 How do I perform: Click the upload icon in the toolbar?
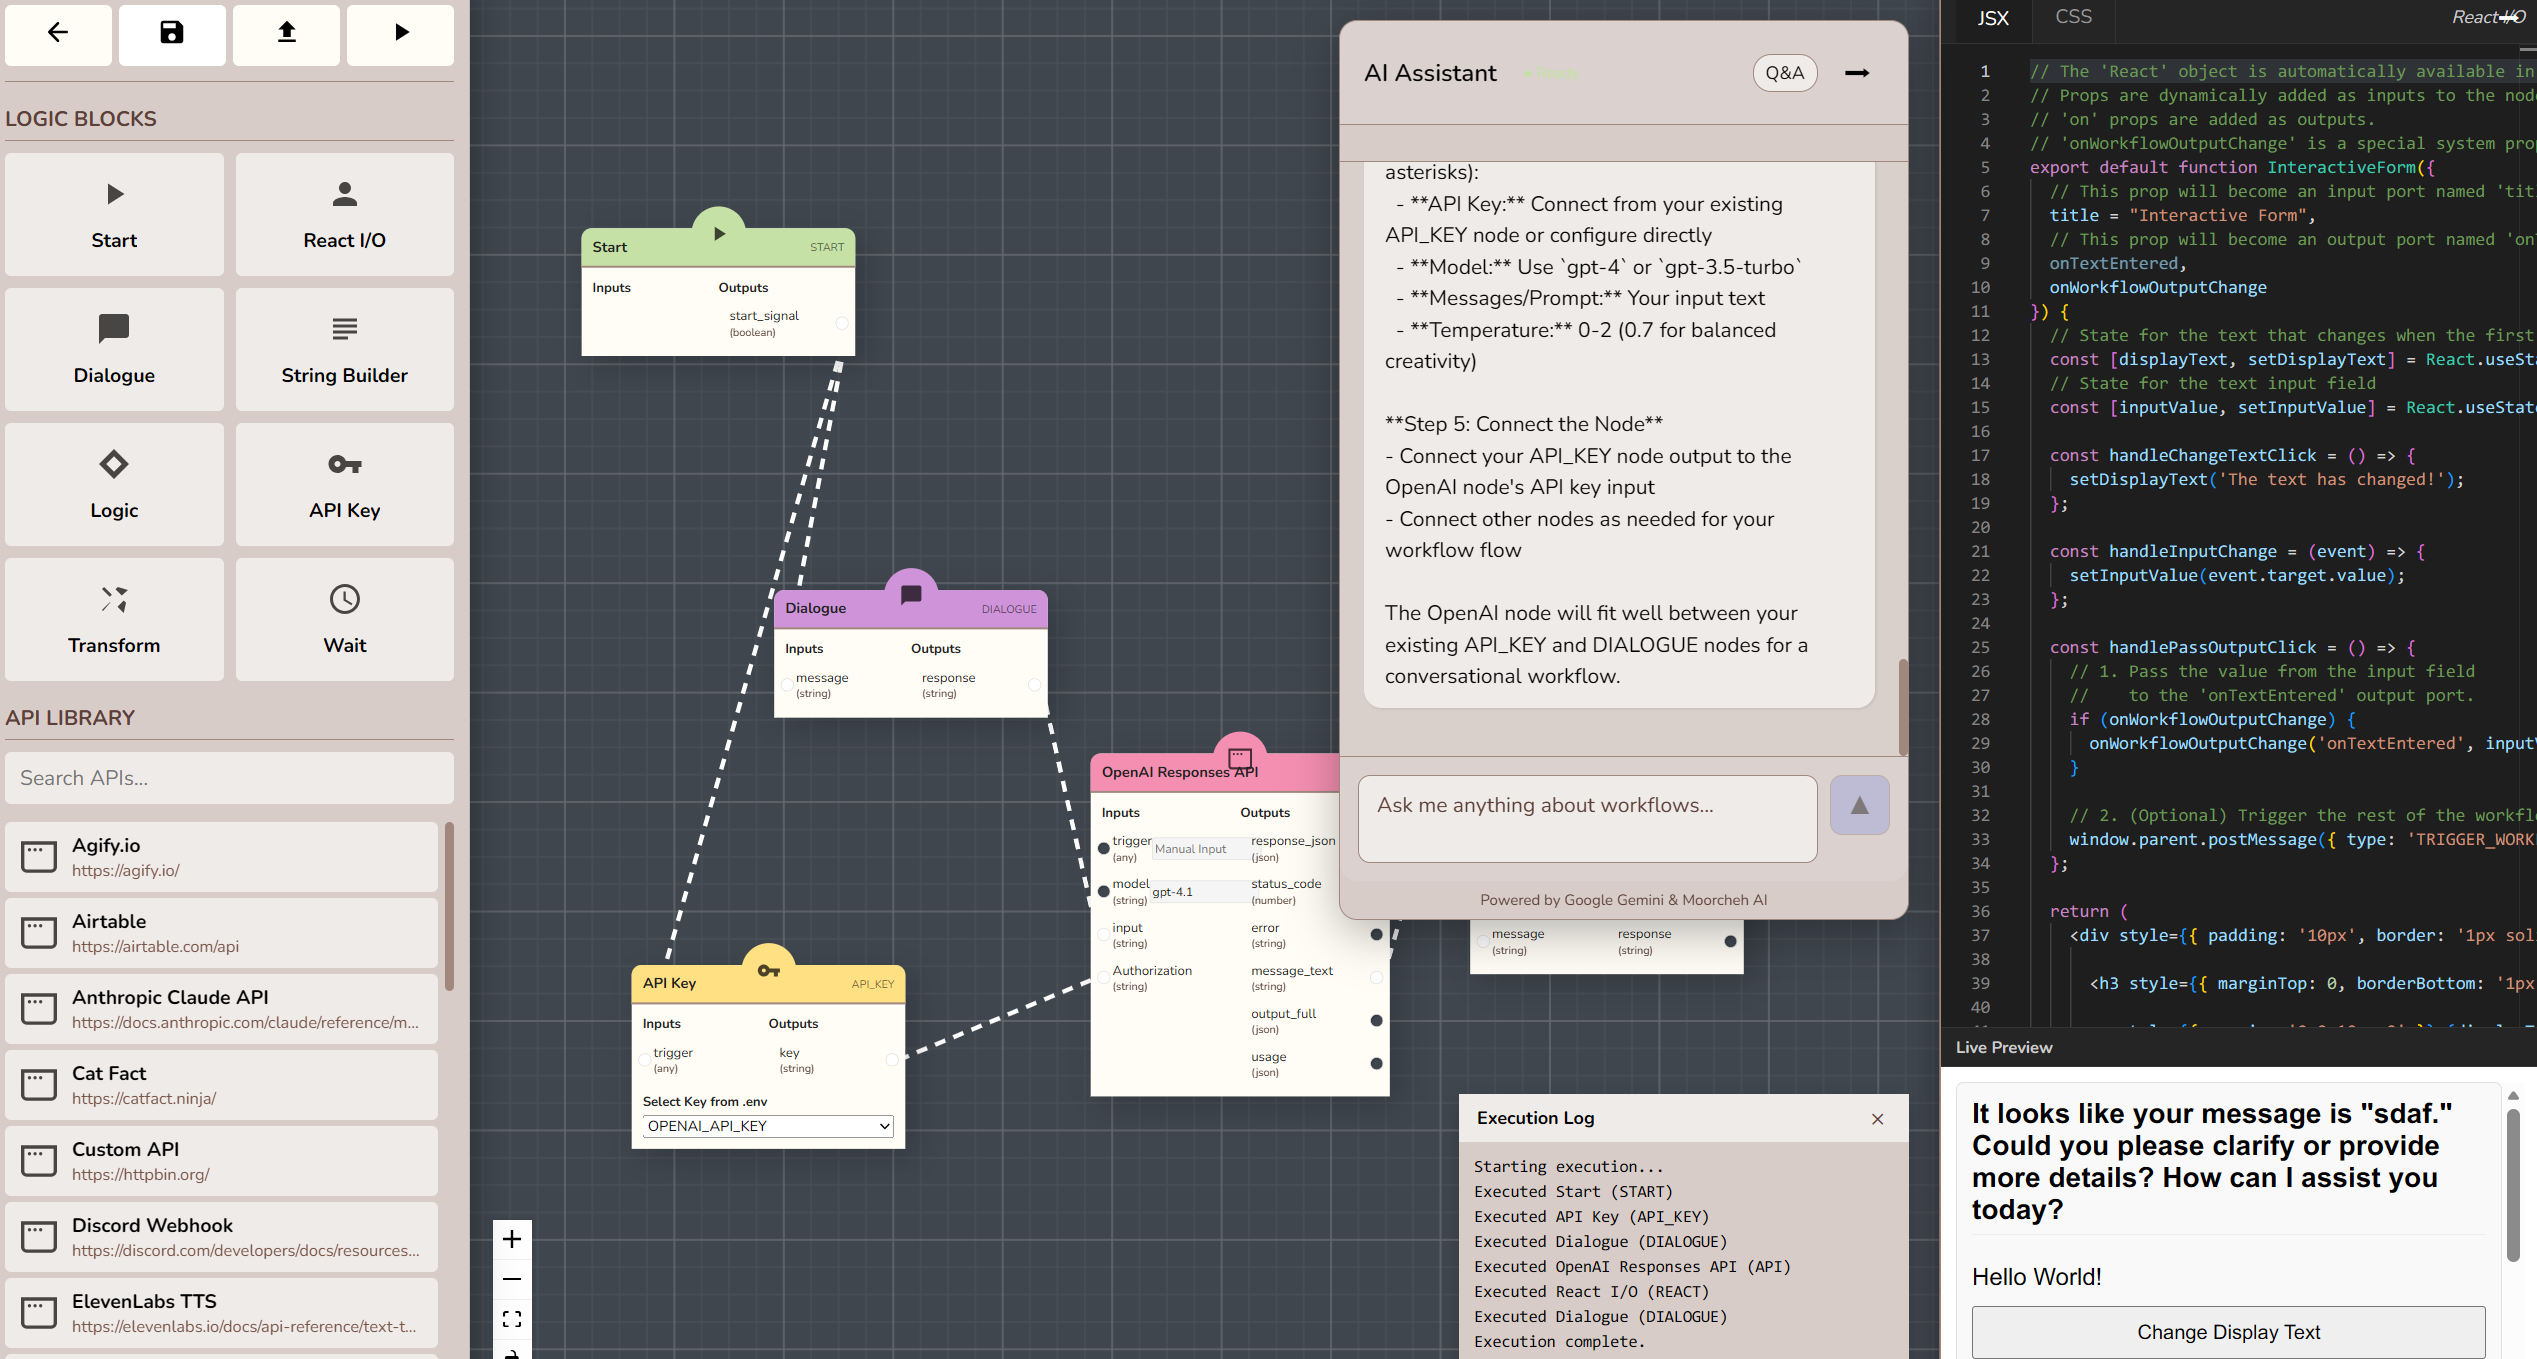(x=286, y=33)
